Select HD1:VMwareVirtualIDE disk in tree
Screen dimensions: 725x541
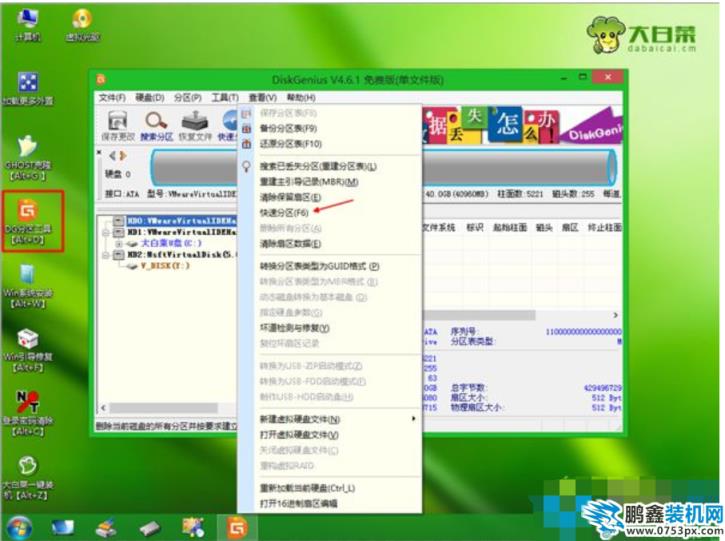[x=182, y=232]
